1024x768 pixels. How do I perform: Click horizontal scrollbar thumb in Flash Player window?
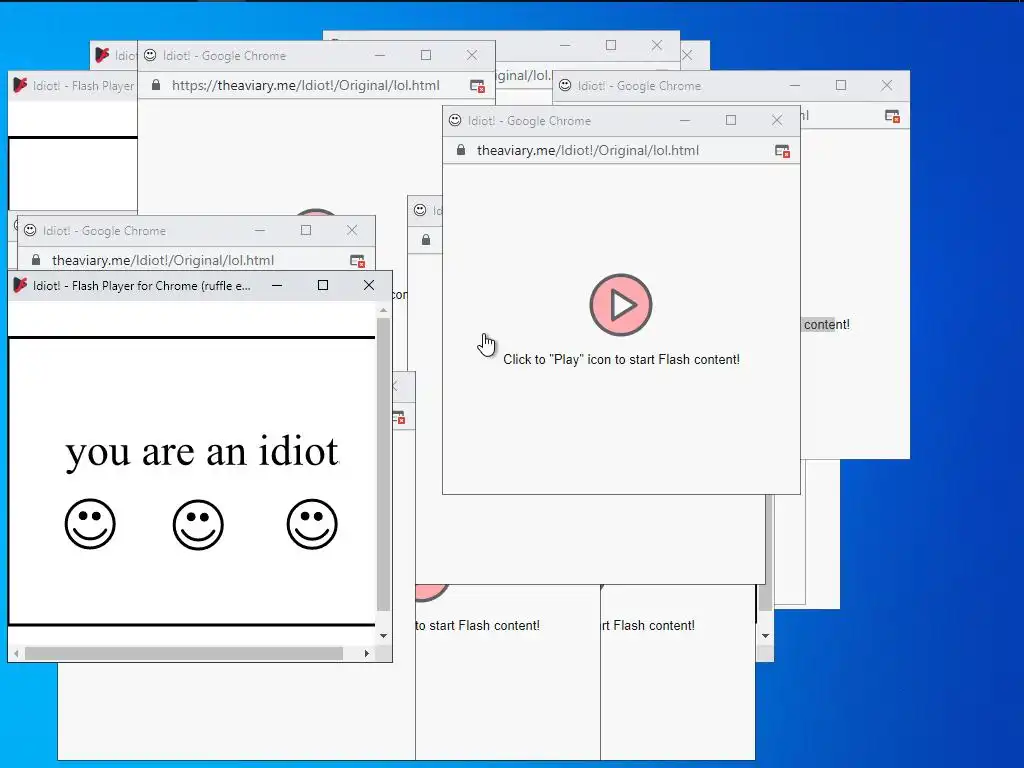tap(184, 654)
